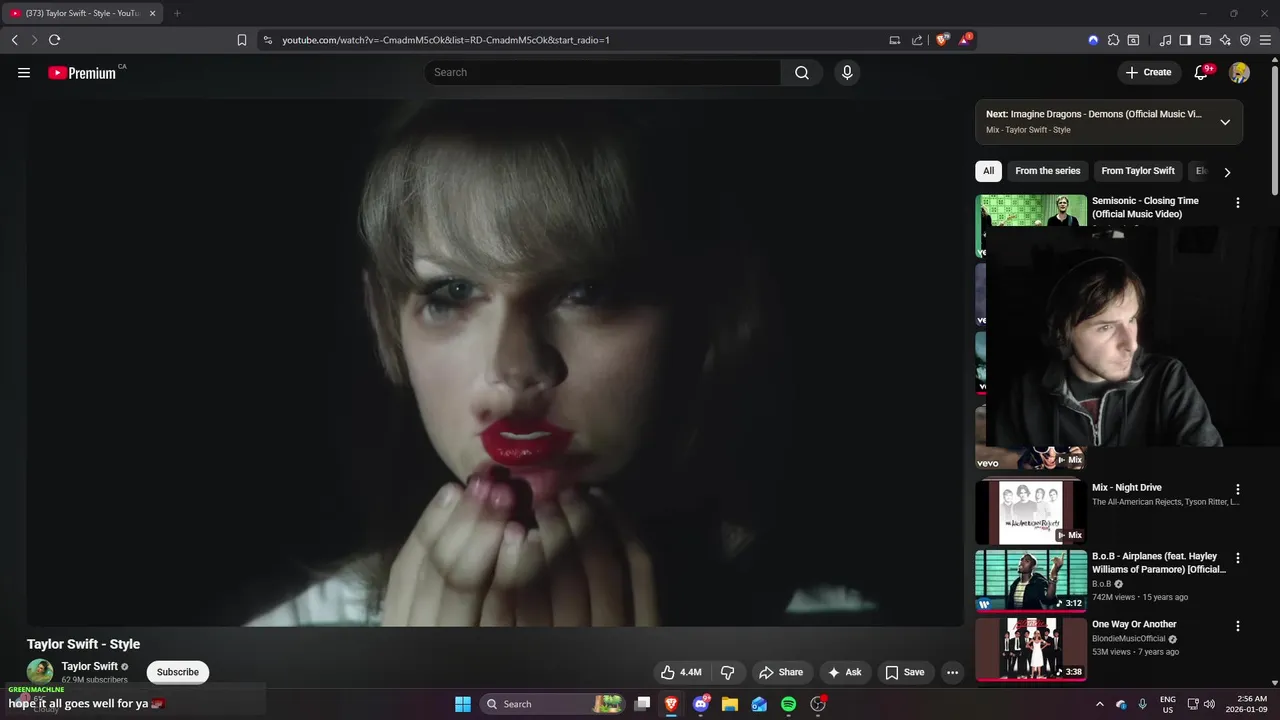Screen dimensions: 1280x720
Task: Open the browser main menu
Action: tap(1265, 40)
